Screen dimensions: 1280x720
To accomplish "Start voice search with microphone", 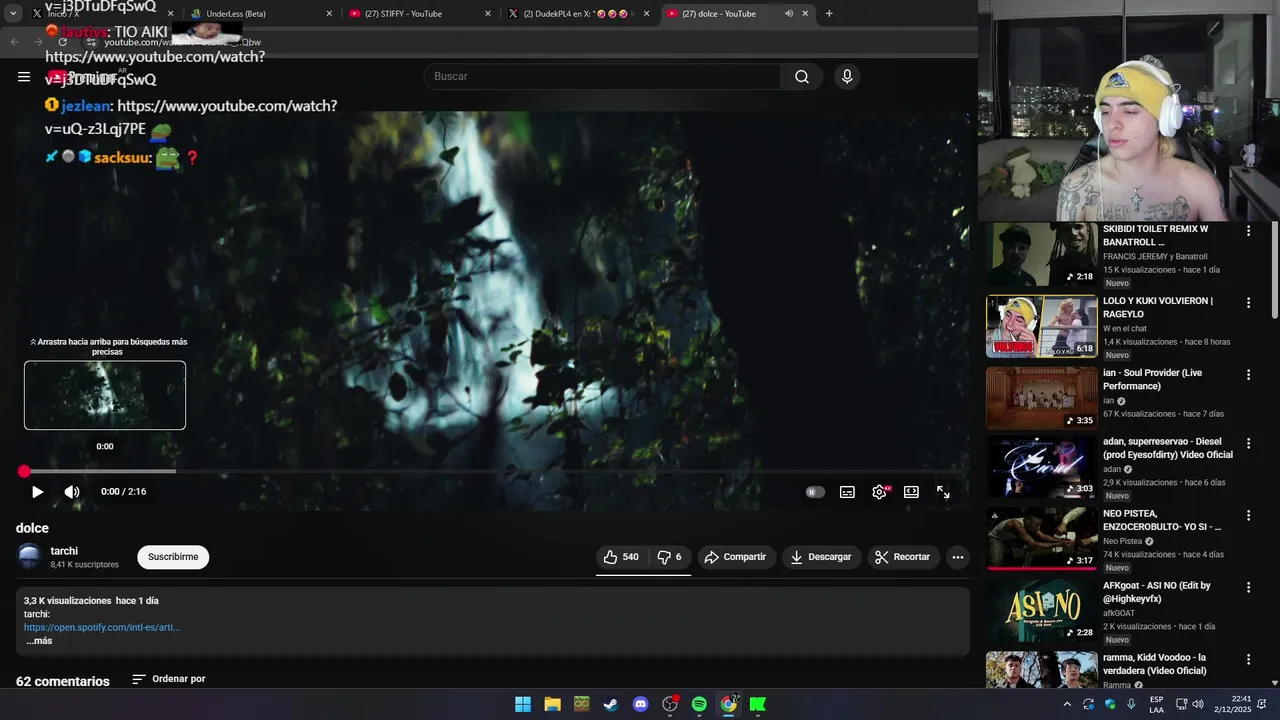I will (x=847, y=77).
